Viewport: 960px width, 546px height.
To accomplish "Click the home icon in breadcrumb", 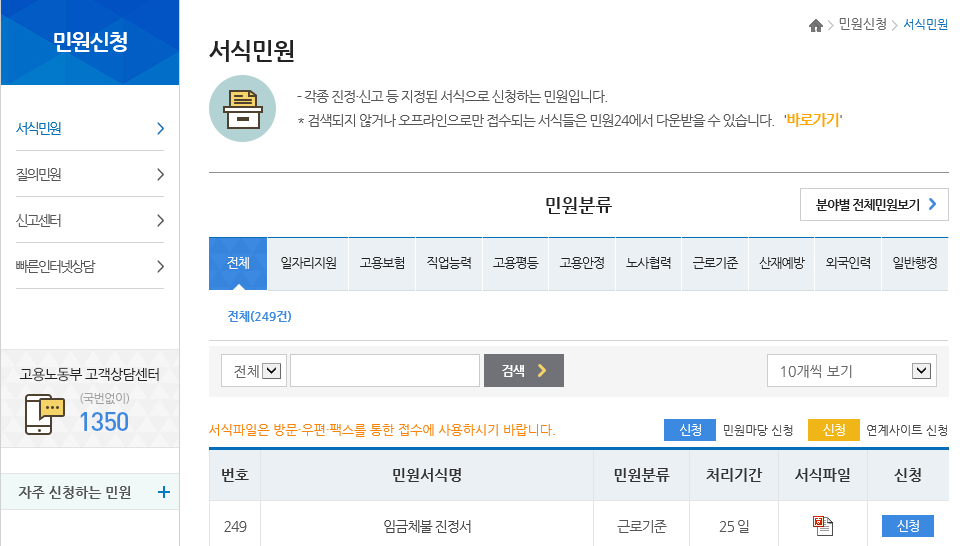I will [x=816, y=25].
